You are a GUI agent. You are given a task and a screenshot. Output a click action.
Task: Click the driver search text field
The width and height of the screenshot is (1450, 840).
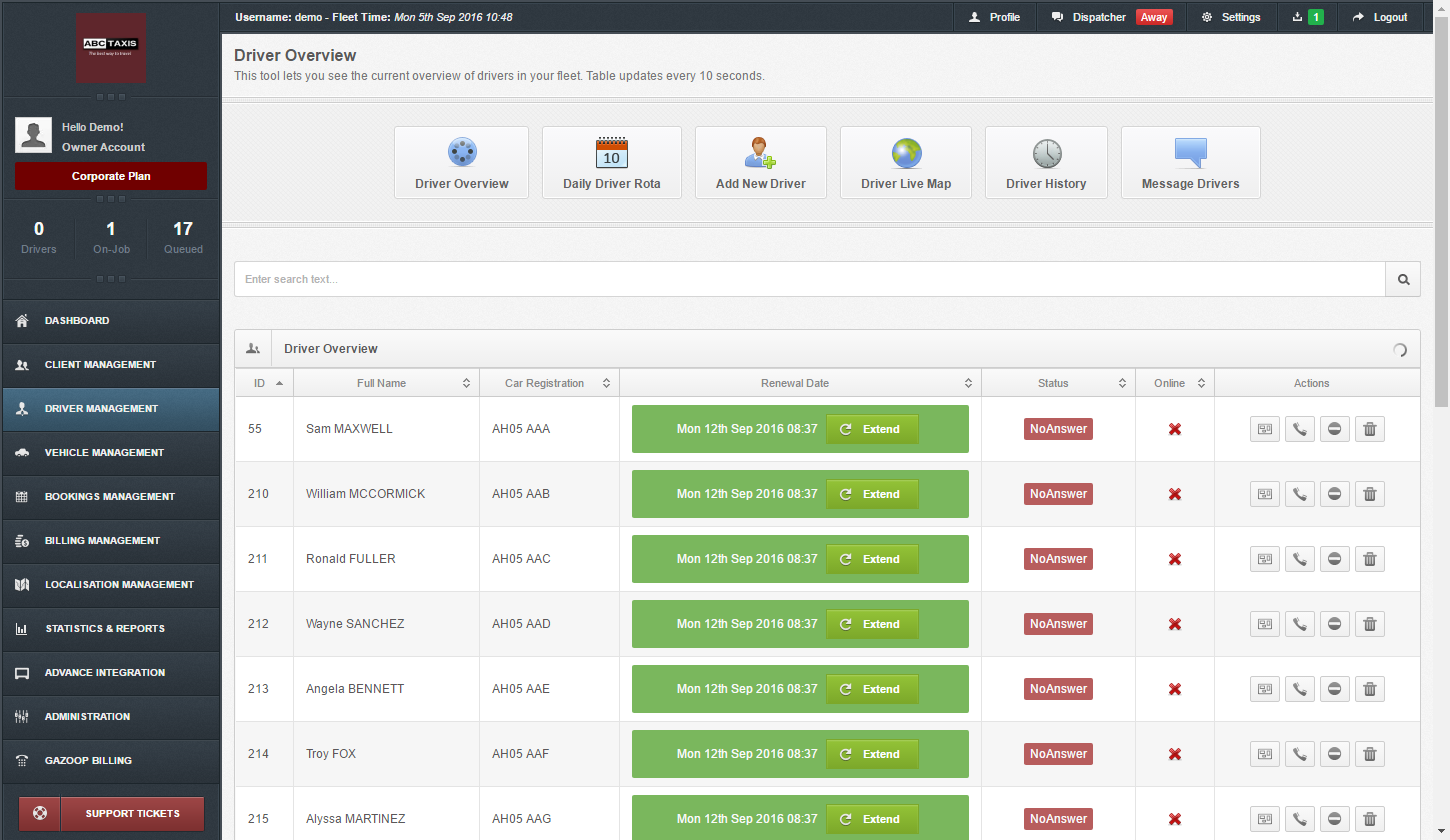pos(700,279)
